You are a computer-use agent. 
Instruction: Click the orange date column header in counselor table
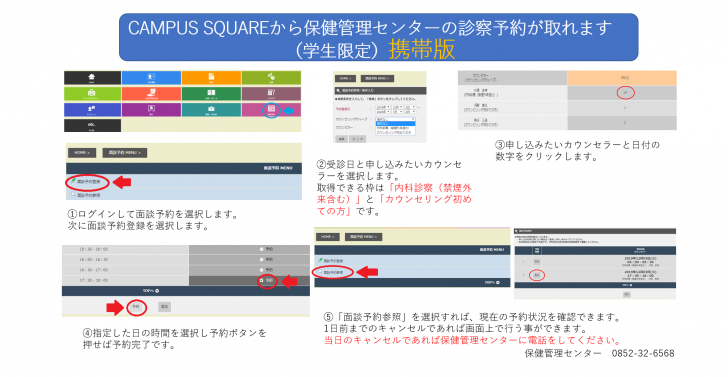click(622, 78)
